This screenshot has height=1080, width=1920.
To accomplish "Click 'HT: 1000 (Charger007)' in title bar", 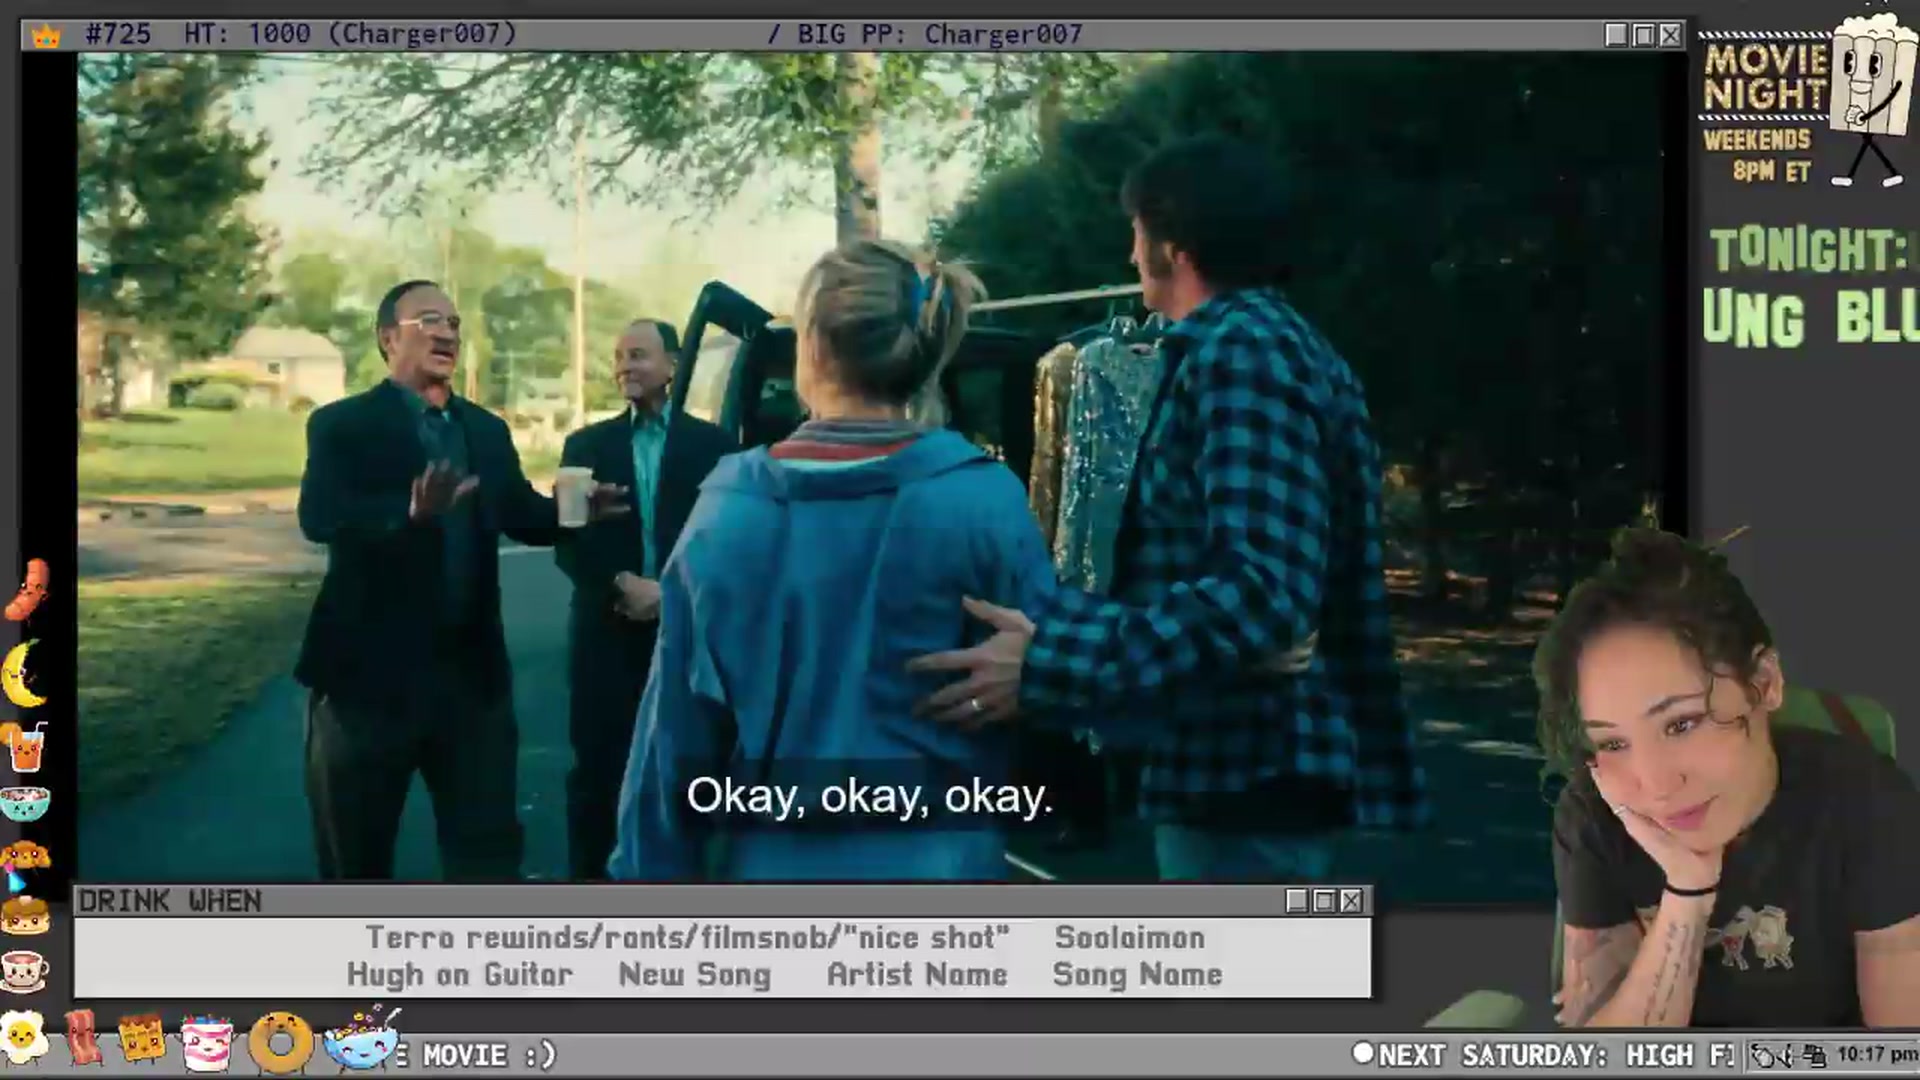I will pos(350,34).
